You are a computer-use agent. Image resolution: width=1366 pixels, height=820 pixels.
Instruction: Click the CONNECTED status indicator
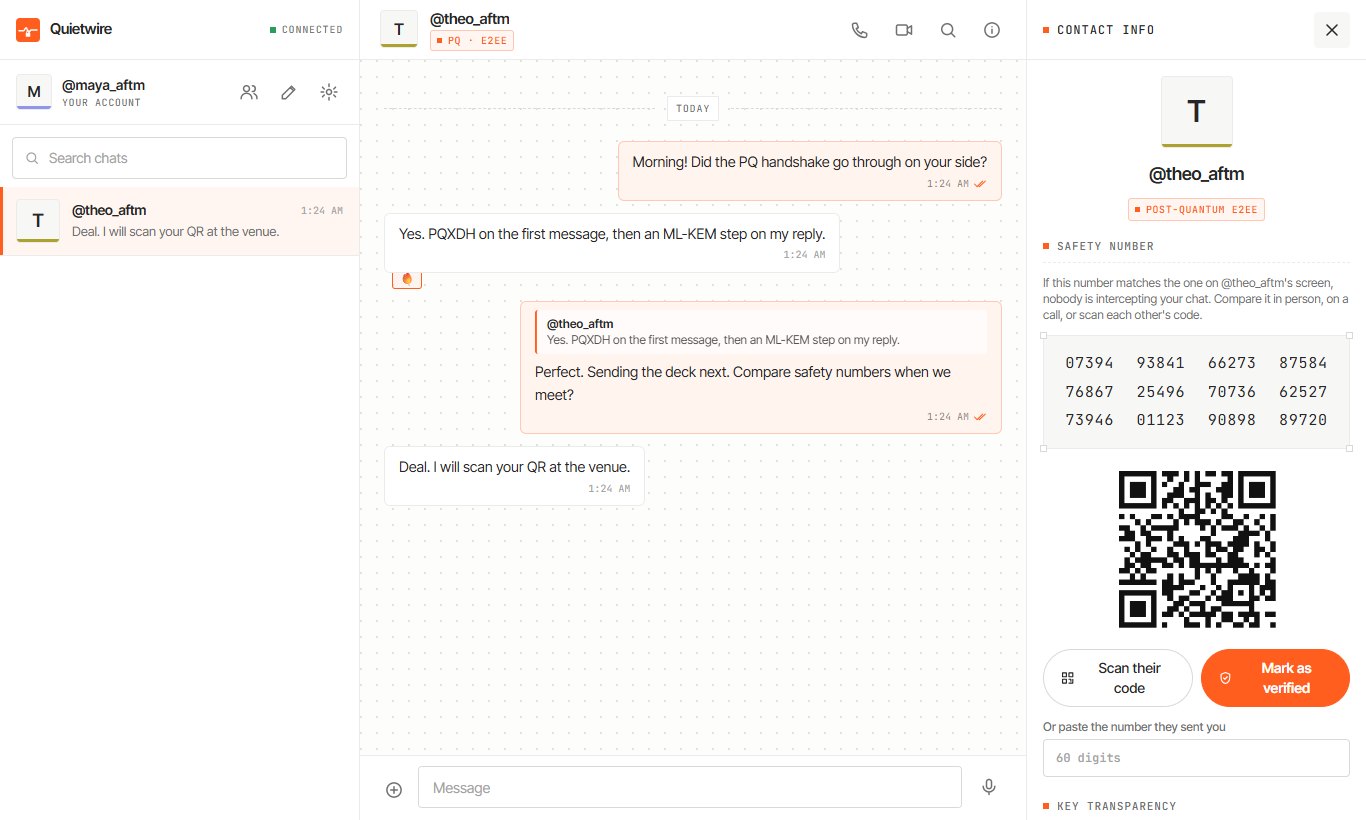coord(306,30)
